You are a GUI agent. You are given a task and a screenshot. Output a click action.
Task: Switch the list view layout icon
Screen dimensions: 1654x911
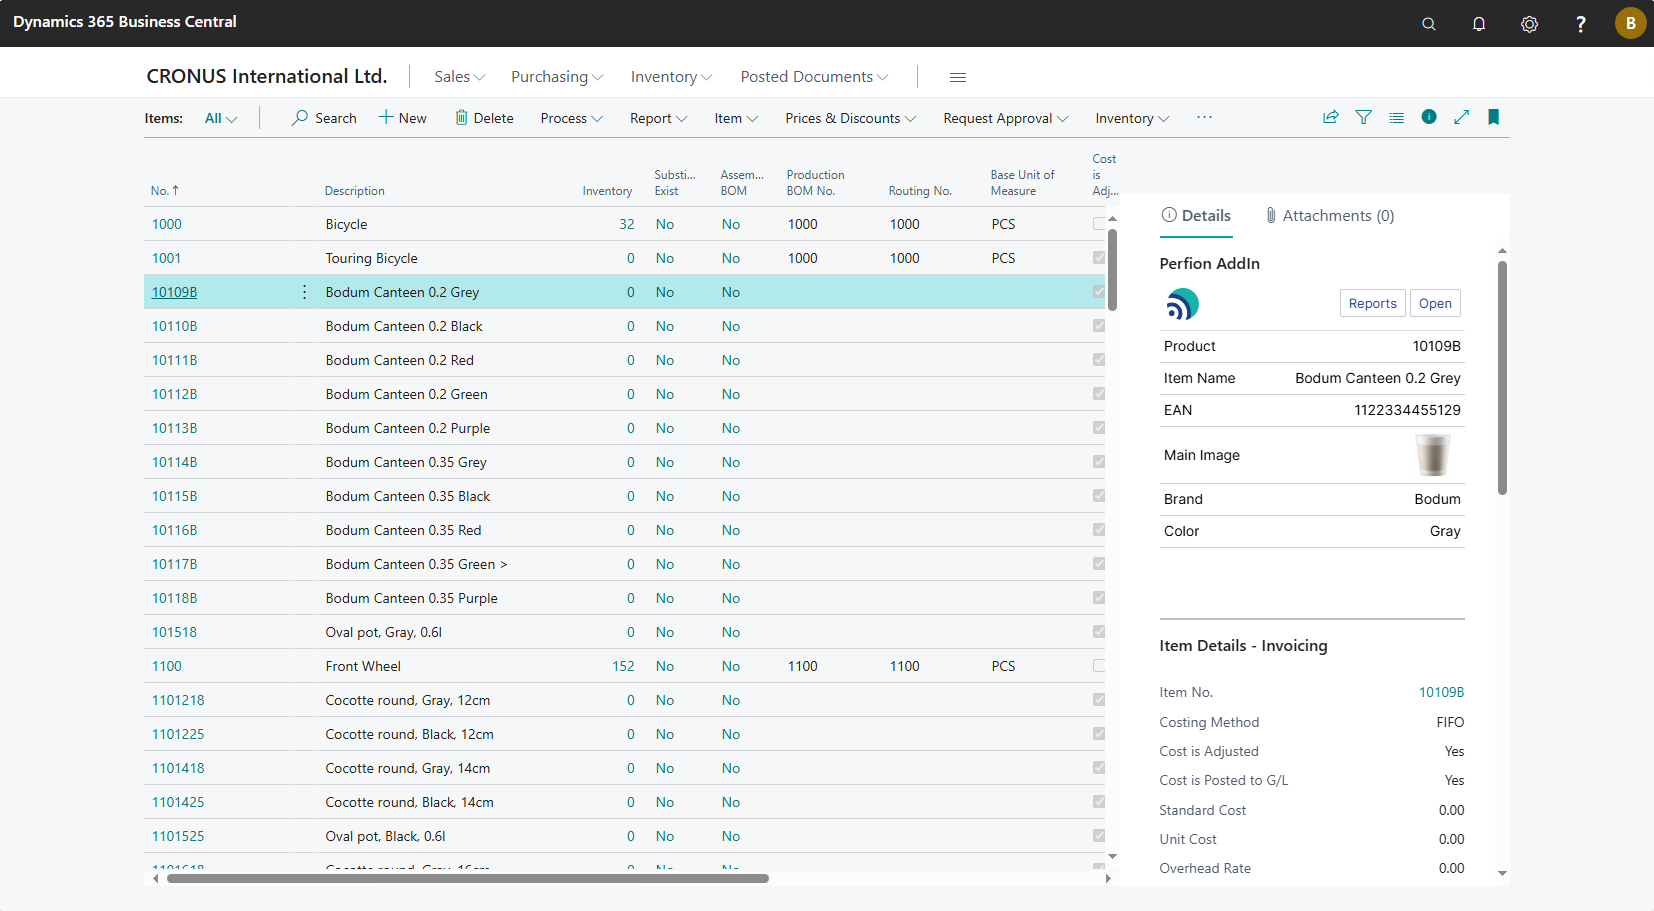(1396, 117)
